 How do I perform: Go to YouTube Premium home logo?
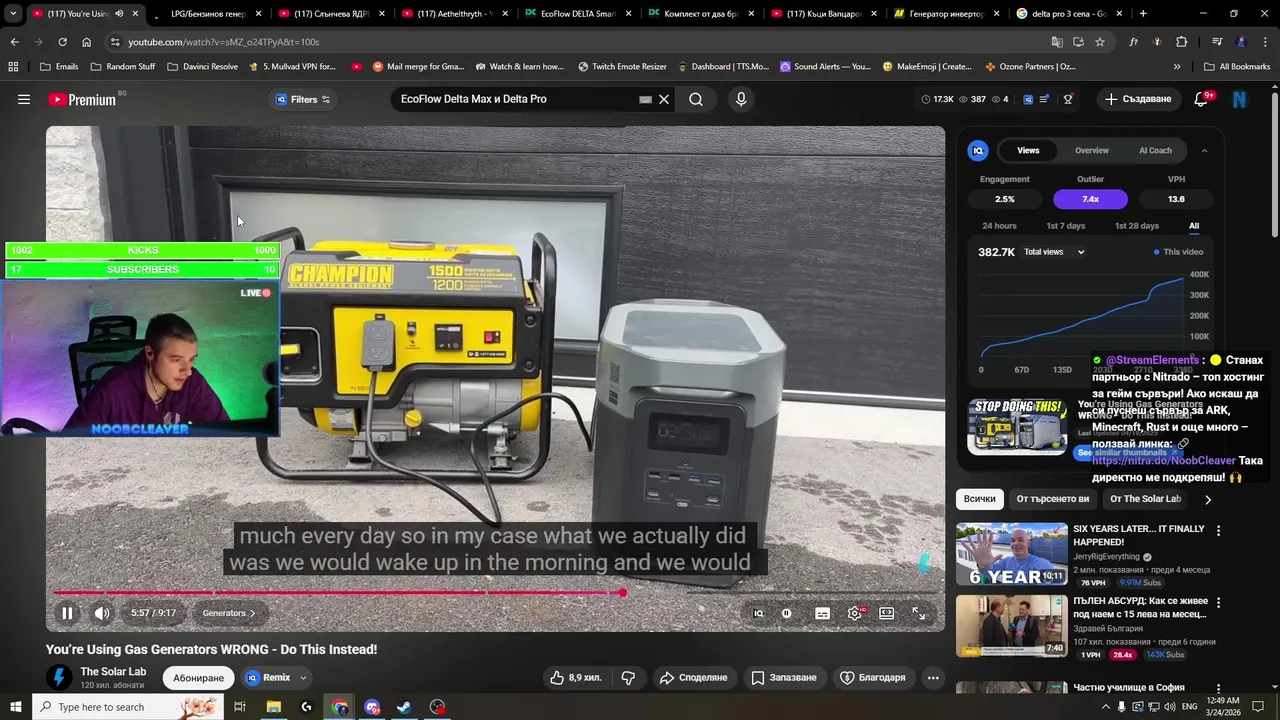point(82,99)
